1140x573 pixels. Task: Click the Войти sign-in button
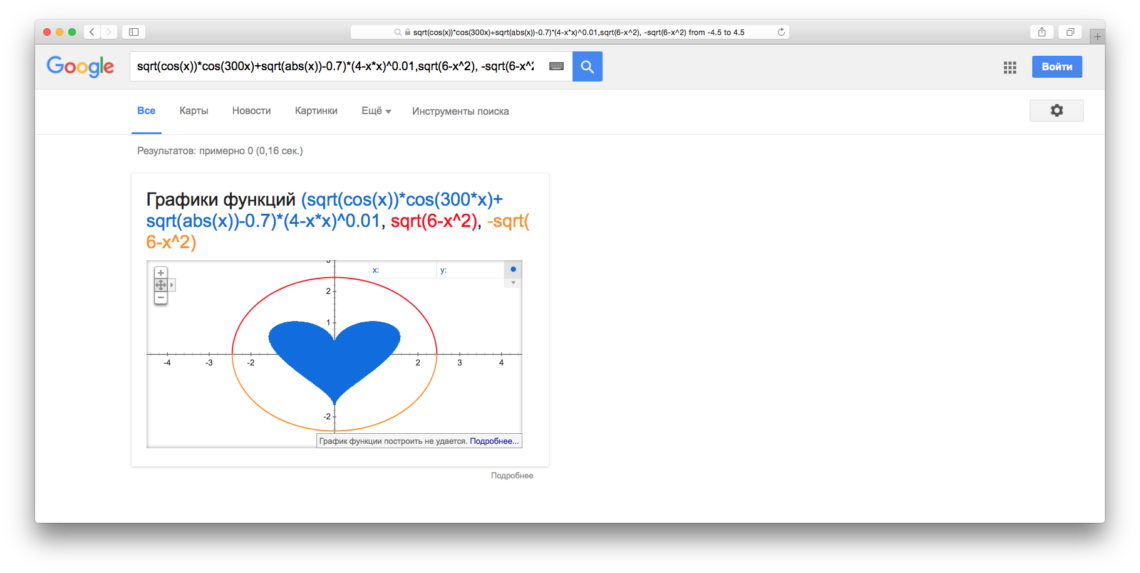(1057, 67)
